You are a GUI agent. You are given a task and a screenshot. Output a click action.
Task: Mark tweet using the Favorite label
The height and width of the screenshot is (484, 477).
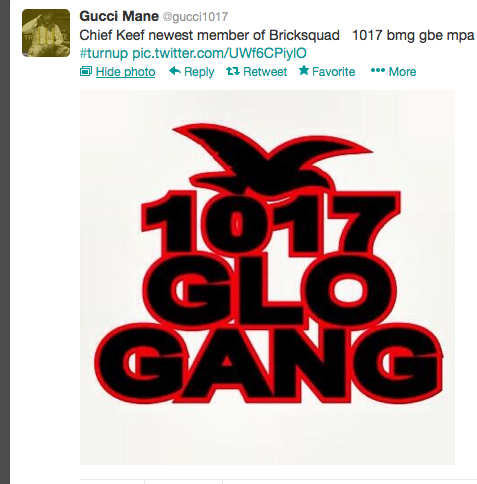click(334, 72)
